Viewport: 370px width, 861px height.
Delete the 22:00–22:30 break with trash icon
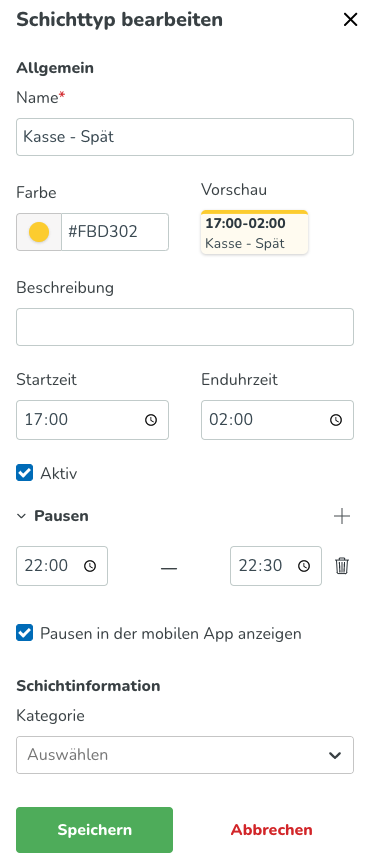[342, 566]
